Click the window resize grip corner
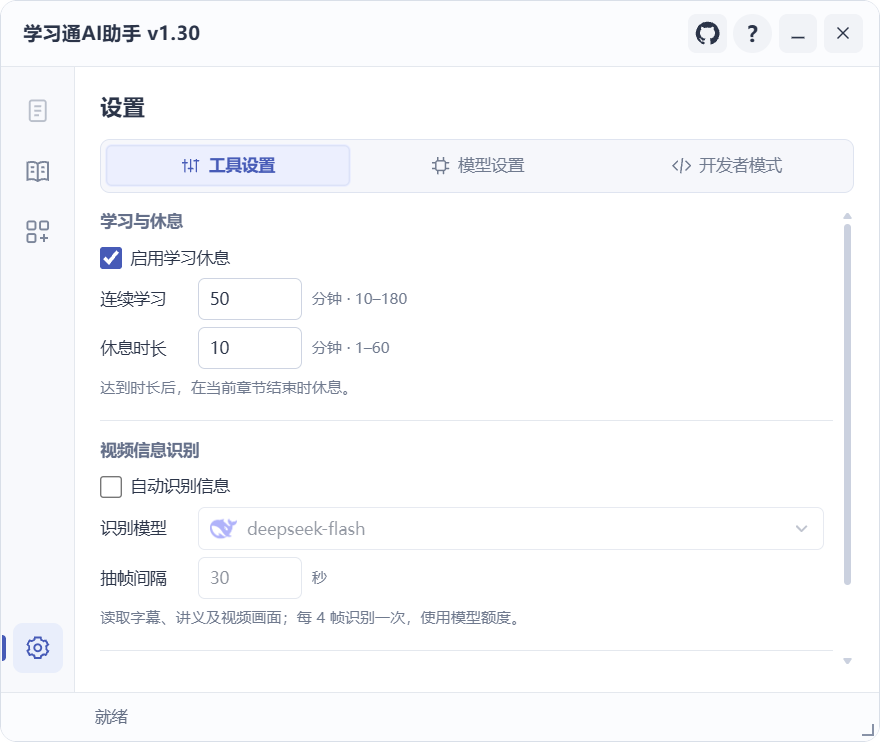 [x=868, y=730]
